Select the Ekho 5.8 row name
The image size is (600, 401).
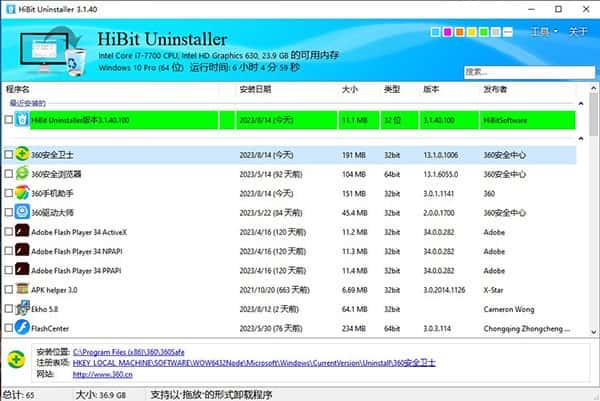pos(44,309)
